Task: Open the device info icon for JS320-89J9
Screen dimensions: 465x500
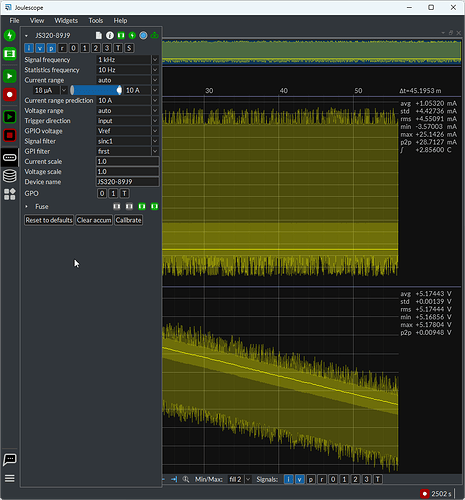Action: coord(110,35)
